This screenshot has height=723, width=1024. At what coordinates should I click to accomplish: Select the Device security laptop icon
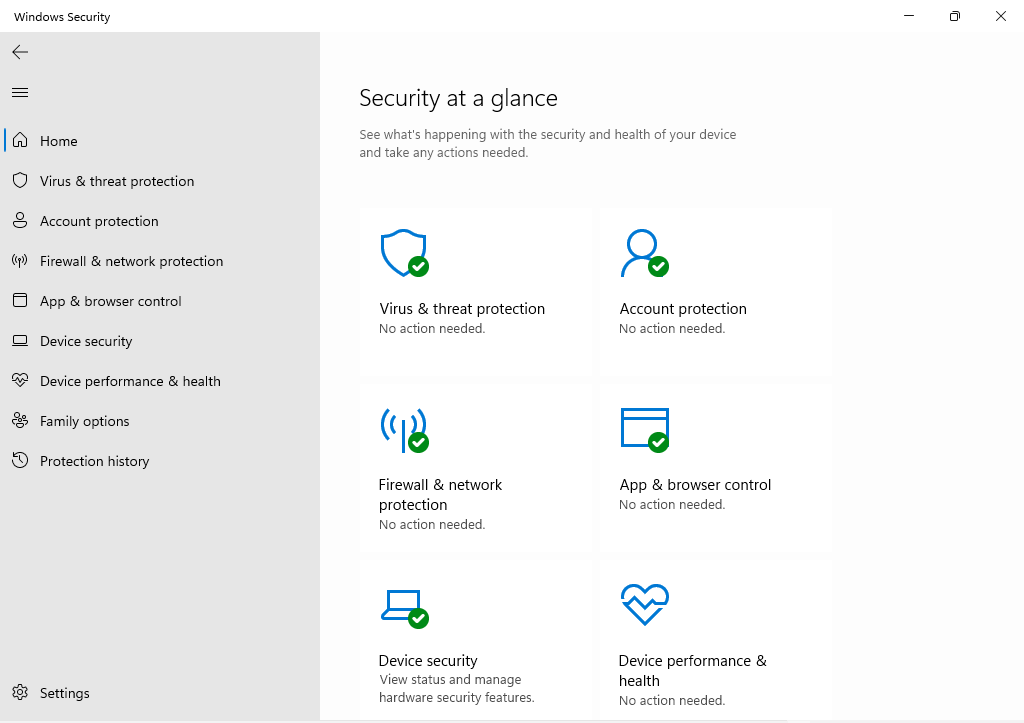(x=403, y=604)
